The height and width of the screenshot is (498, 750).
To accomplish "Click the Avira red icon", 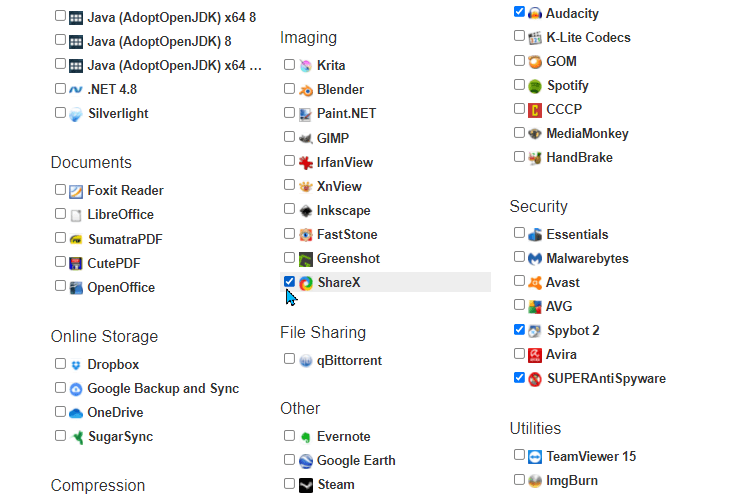I will coord(535,355).
